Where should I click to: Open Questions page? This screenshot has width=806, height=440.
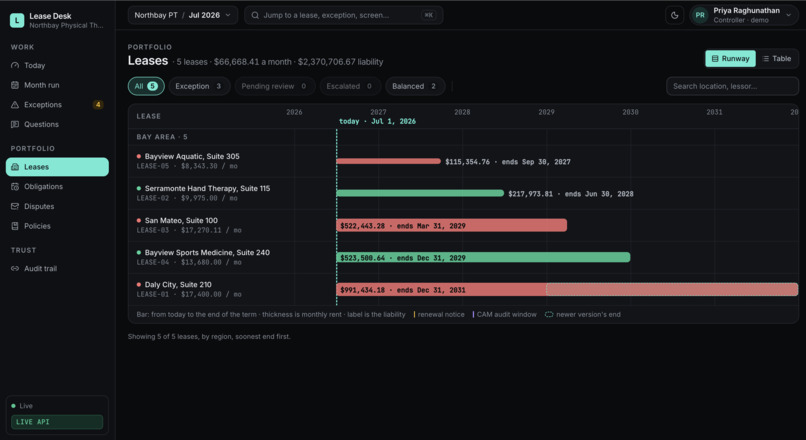(57, 124)
